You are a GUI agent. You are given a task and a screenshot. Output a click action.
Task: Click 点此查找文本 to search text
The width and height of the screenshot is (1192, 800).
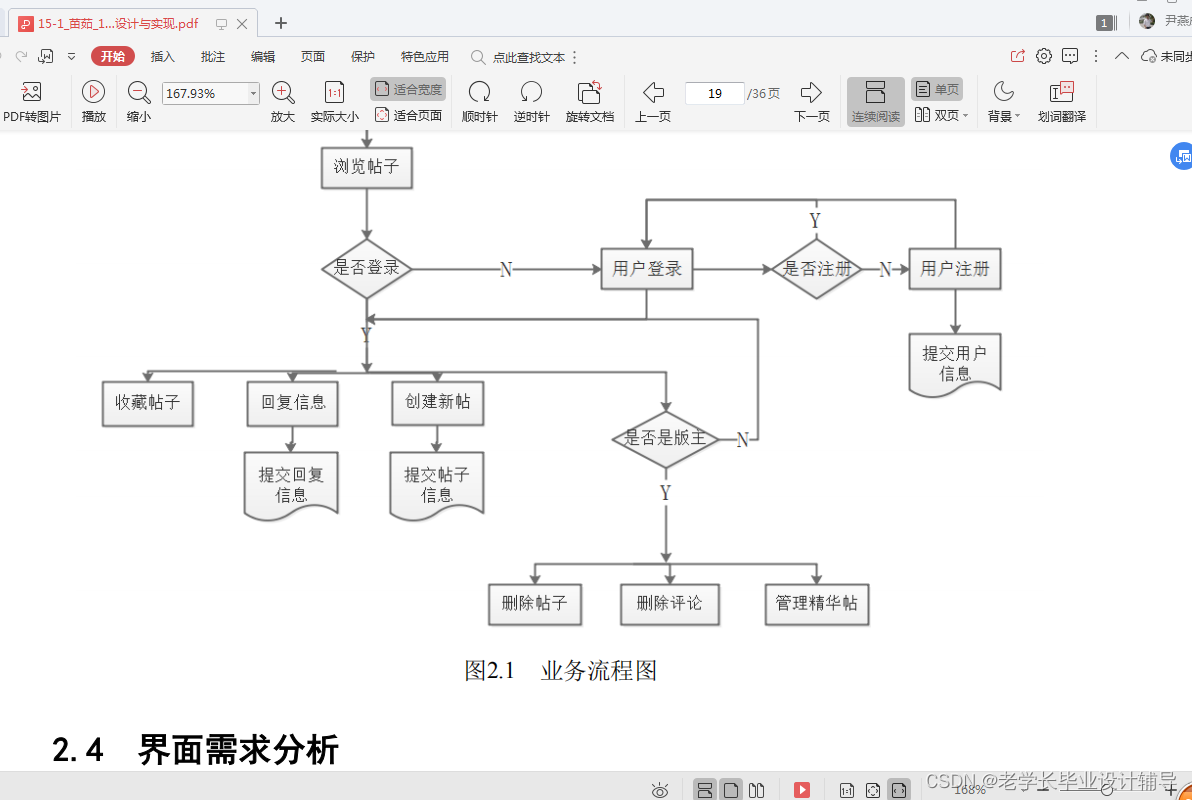(530, 57)
